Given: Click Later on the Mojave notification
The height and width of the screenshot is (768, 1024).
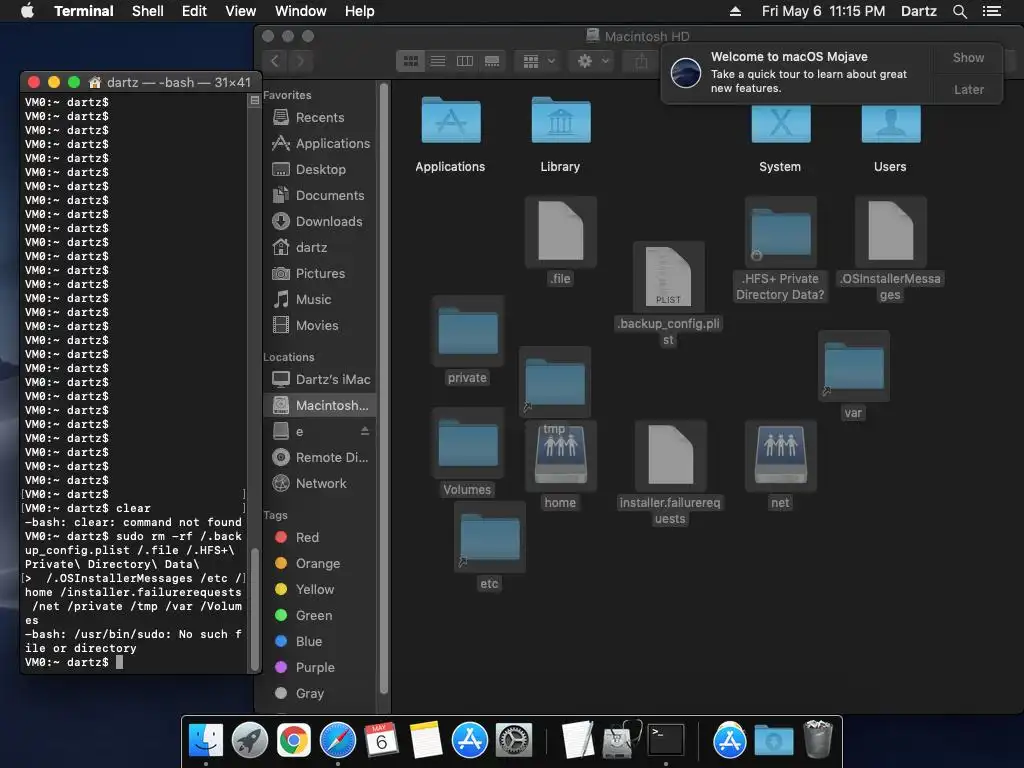Looking at the screenshot, I should pyautogui.click(x=968, y=89).
